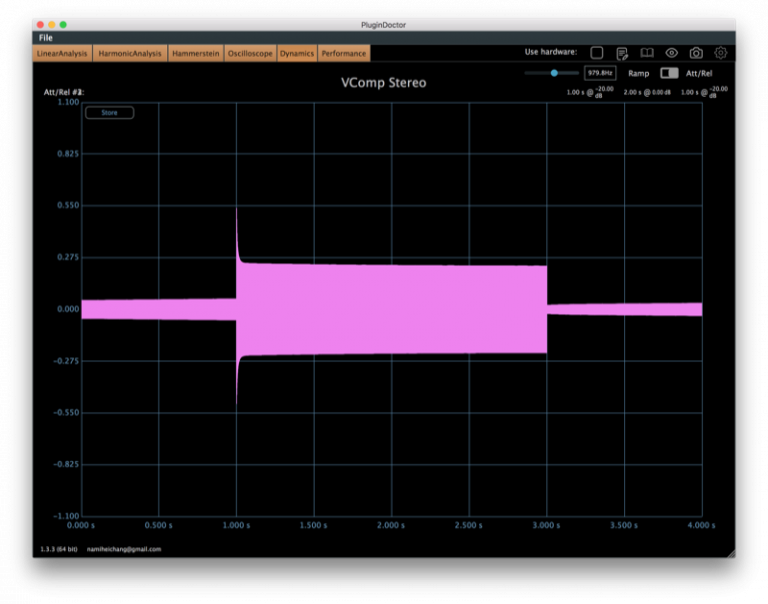Click the eye view icon
The height and width of the screenshot is (604, 768).
tap(672, 53)
